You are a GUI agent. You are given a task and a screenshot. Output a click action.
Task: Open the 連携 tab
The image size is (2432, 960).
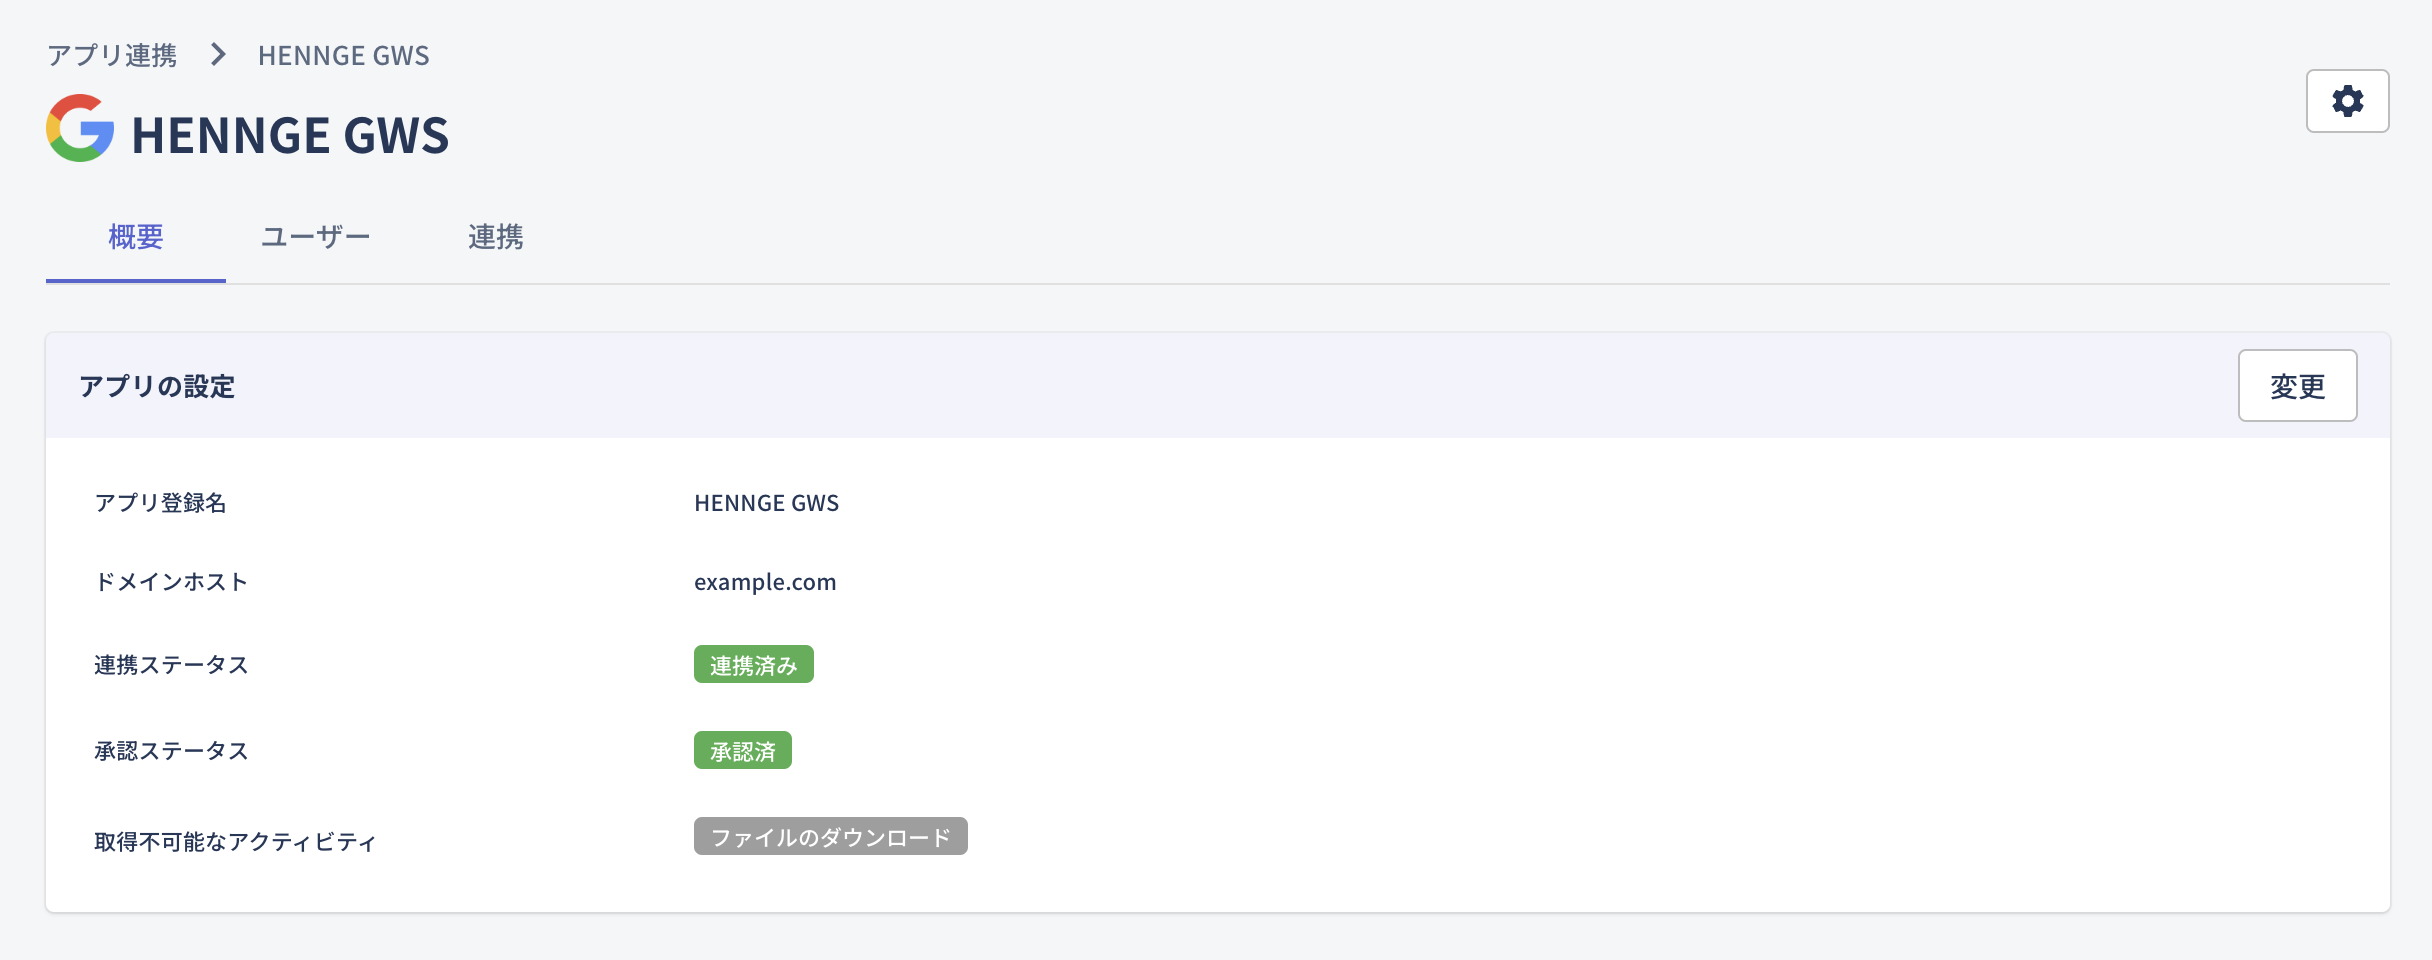tap(496, 237)
